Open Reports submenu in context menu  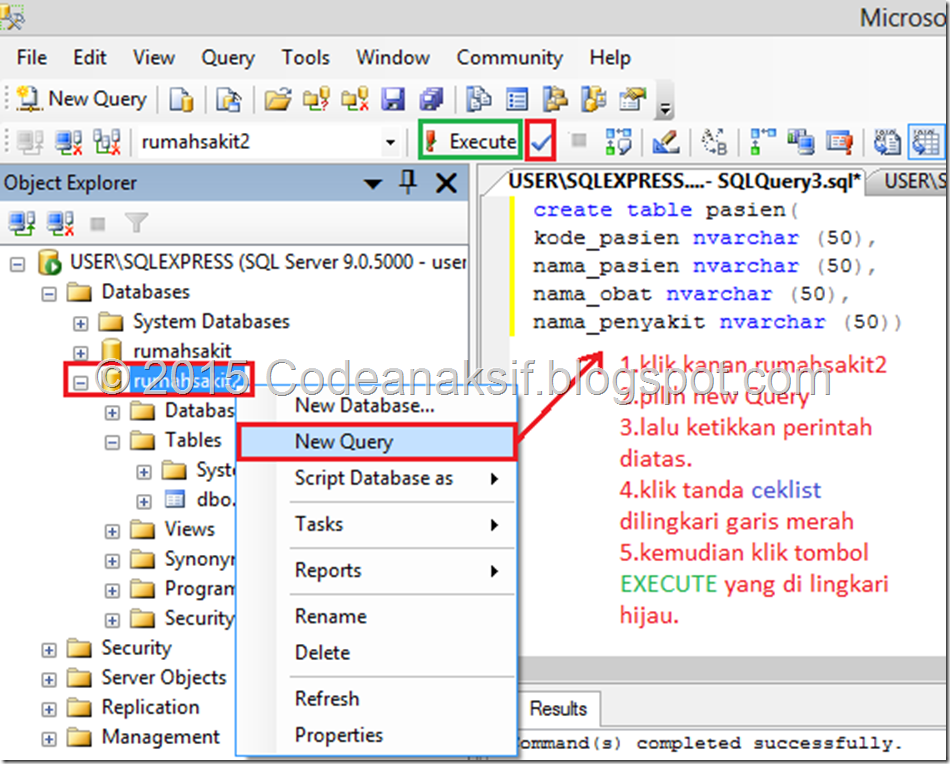click(x=376, y=570)
